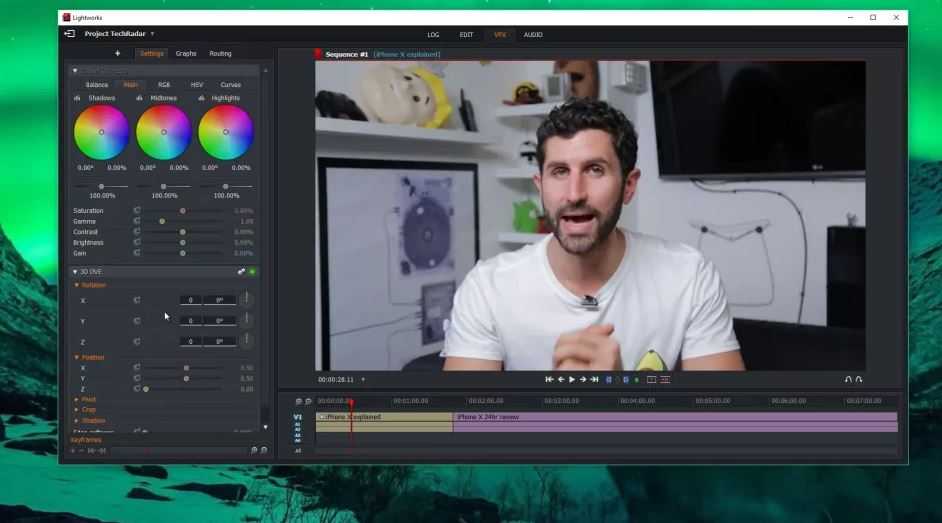Choose the Main colour sub-tab
This screenshot has width=942, height=523.
[130, 85]
